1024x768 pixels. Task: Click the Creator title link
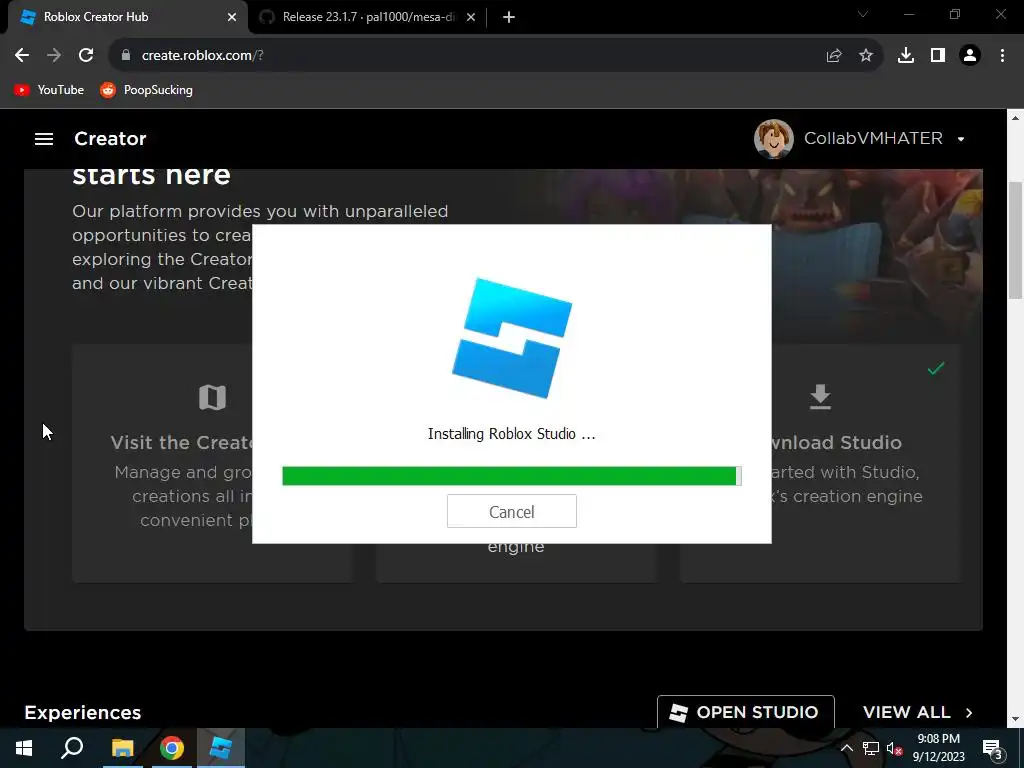click(x=110, y=138)
